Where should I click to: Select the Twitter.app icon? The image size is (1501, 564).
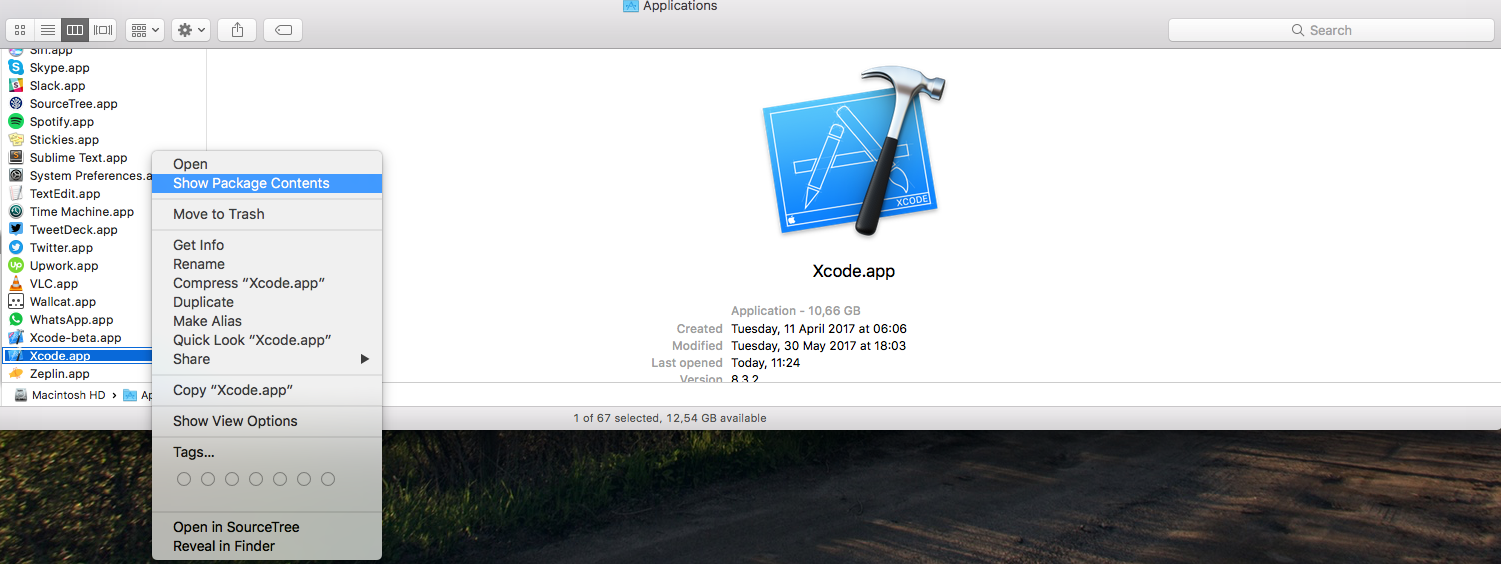pos(16,248)
